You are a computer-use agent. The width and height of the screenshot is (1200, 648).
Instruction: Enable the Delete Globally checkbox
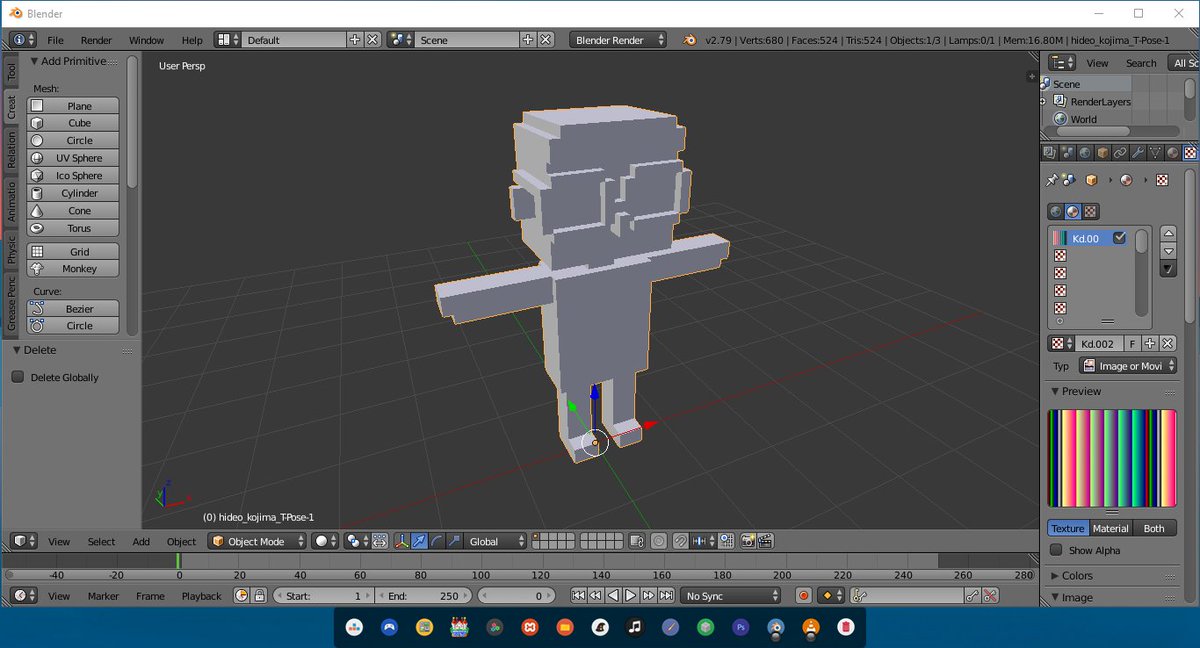point(17,377)
